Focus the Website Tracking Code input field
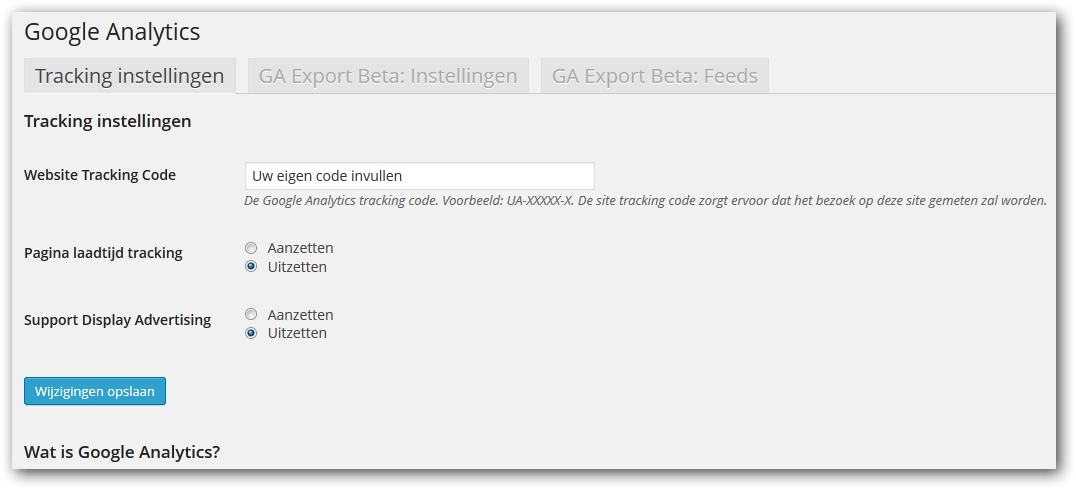 pyautogui.click(x=419, y=176)
